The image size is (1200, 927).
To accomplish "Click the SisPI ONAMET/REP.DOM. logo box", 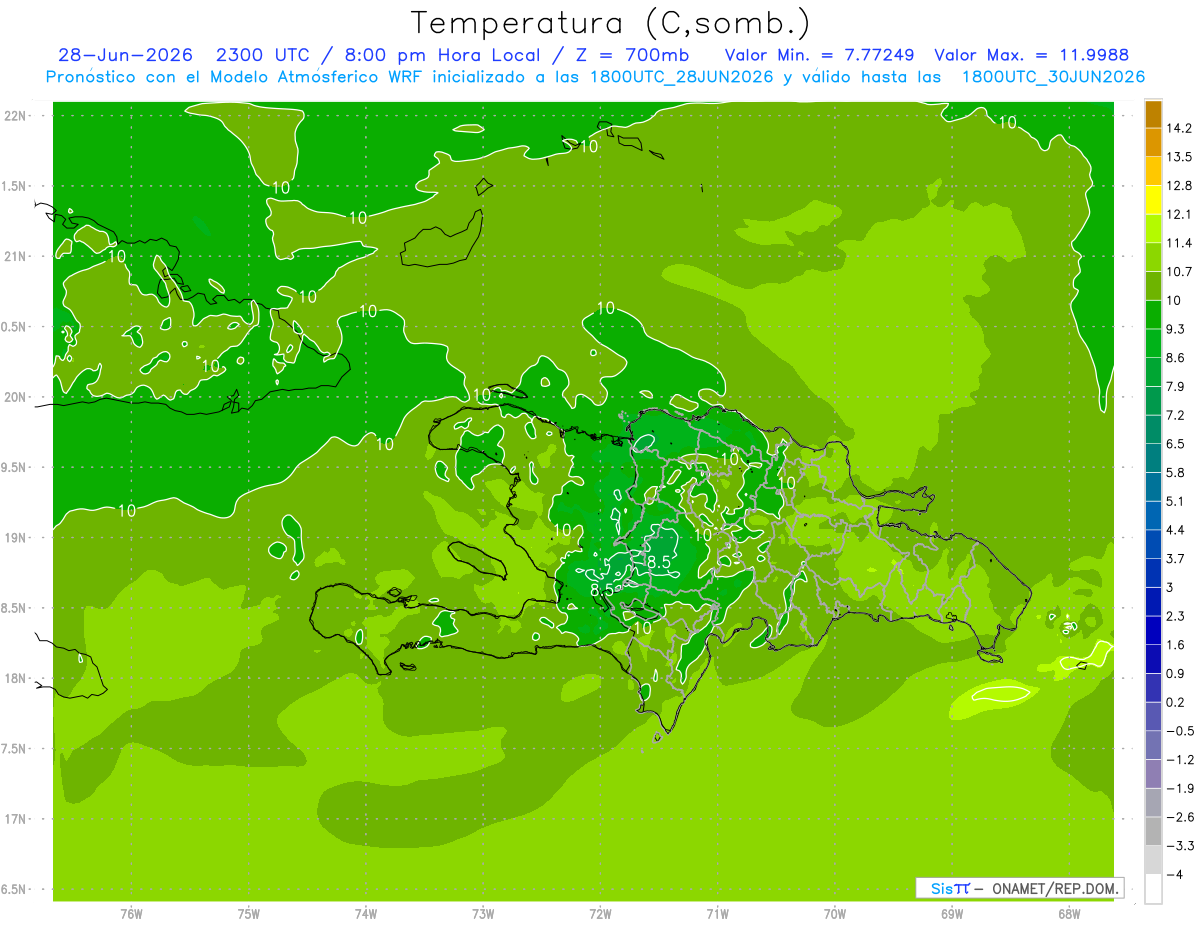I will (x=1019, y=888).
